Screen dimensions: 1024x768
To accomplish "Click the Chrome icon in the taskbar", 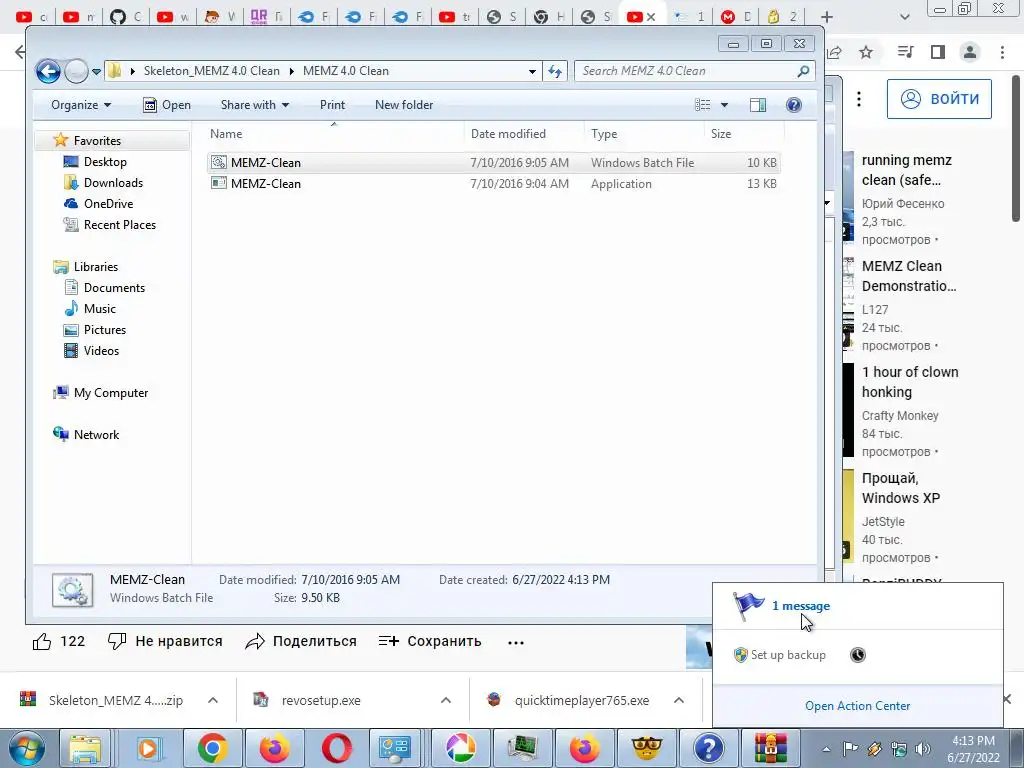I will (x=213, y=748).
